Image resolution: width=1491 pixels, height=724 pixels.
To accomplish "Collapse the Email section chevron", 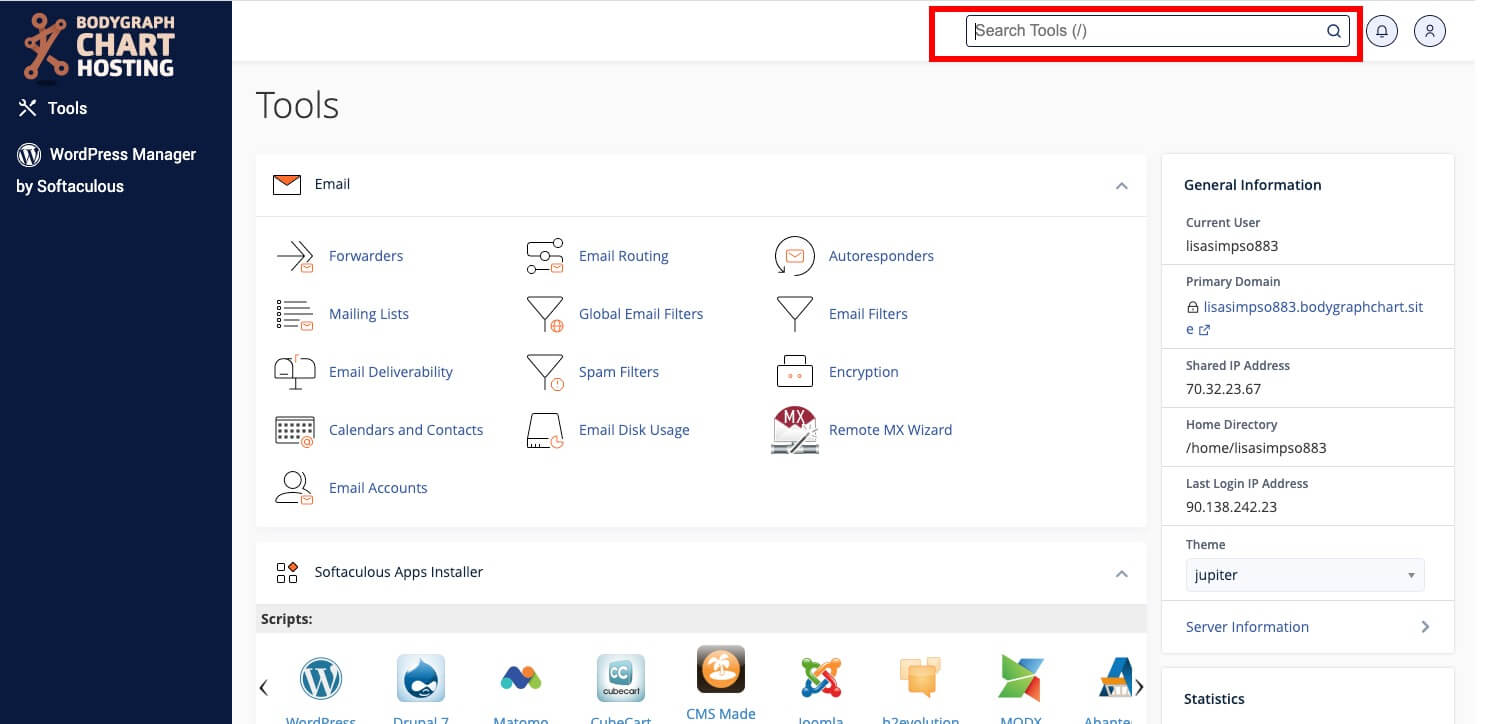I will click(1122, 186).
